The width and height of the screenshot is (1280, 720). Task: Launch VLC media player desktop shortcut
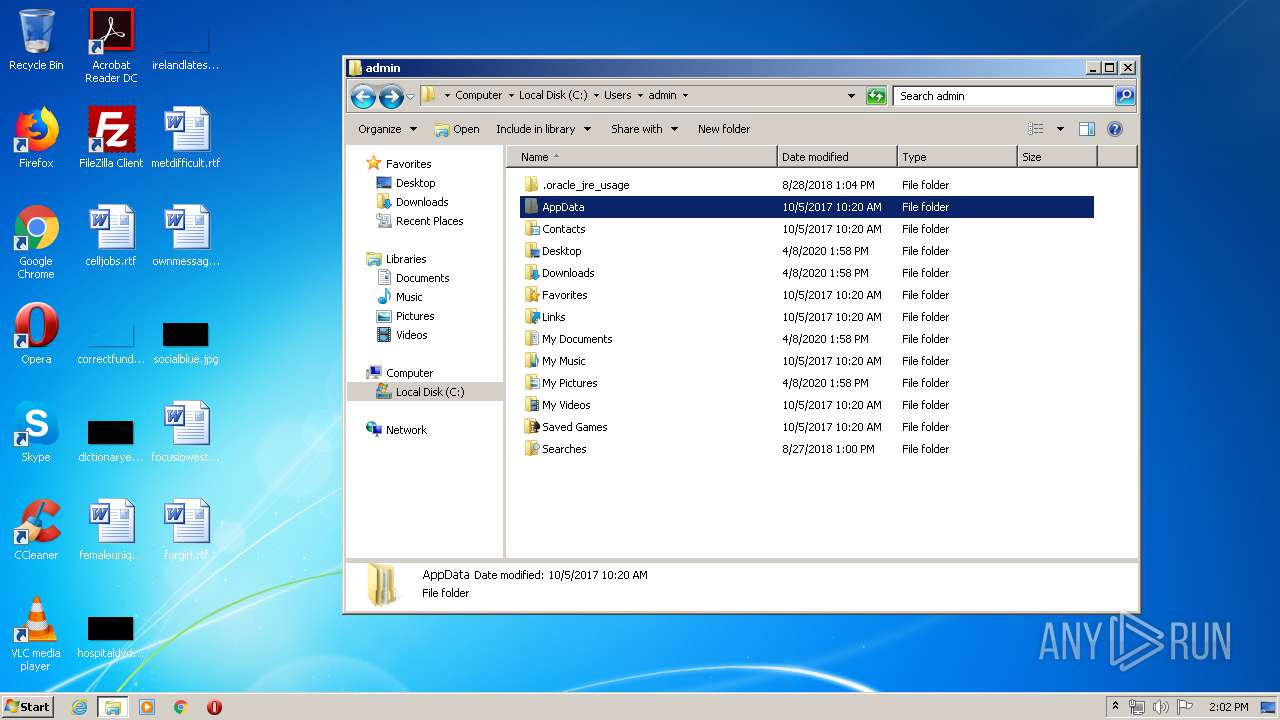[36, 634]
